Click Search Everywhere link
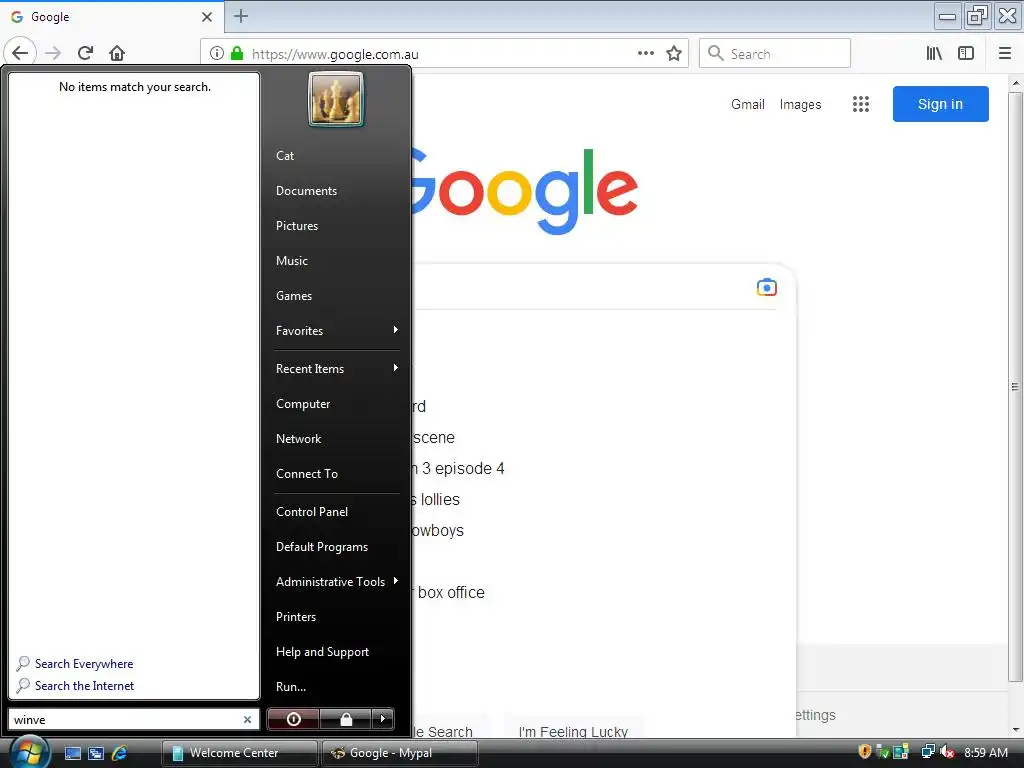Screen dimensions: 1024x768 pos(84,664)
